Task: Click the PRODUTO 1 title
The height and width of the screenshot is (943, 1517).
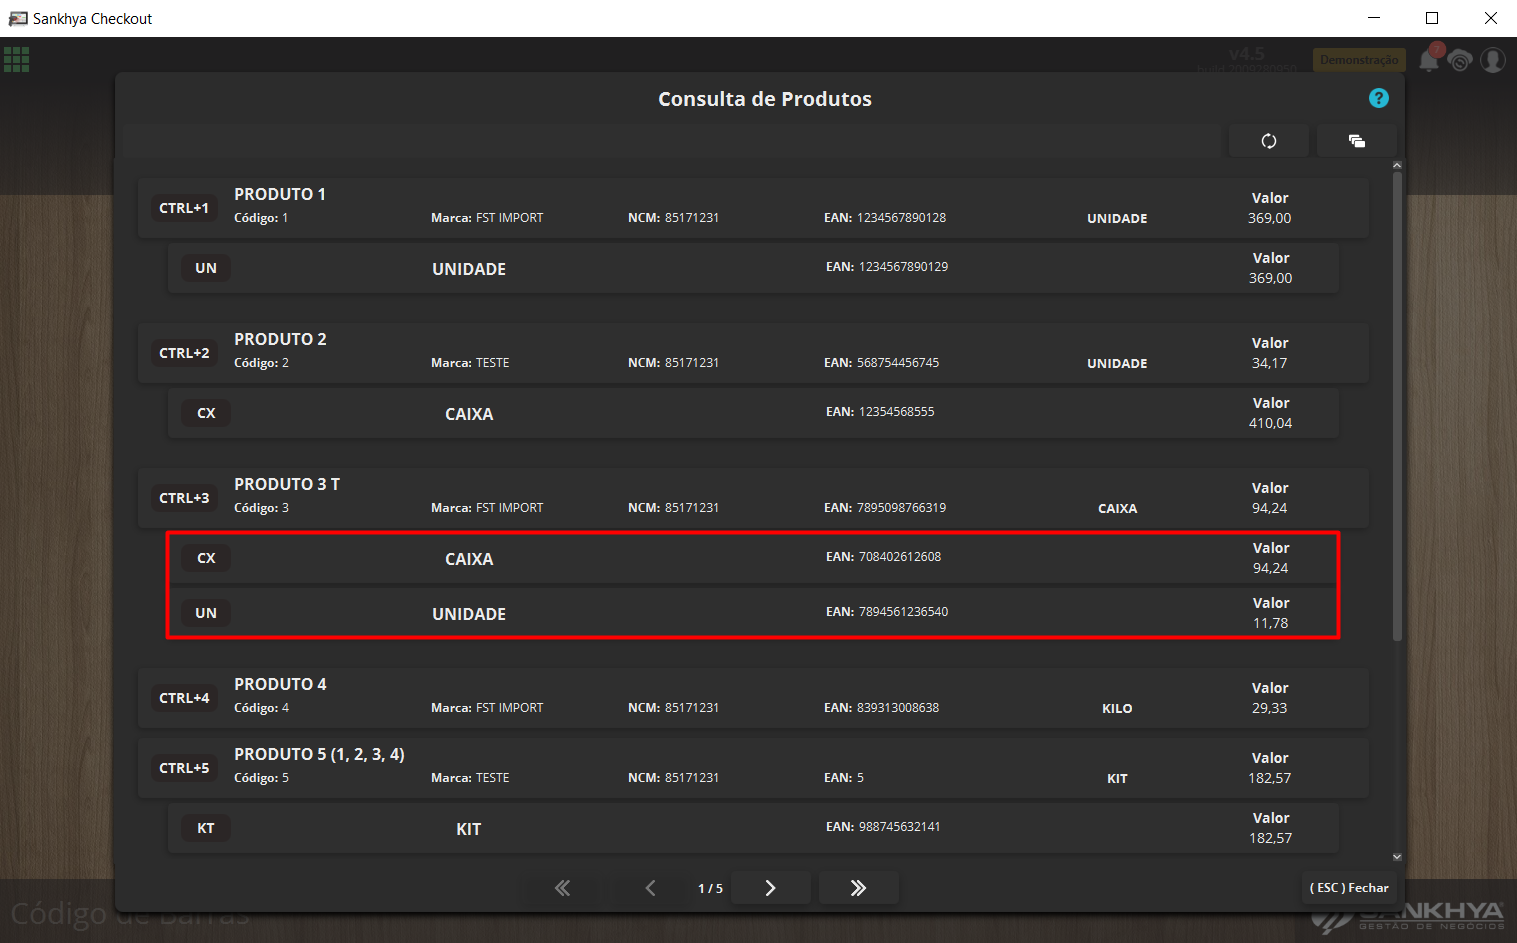Action: tap(280, 194)
